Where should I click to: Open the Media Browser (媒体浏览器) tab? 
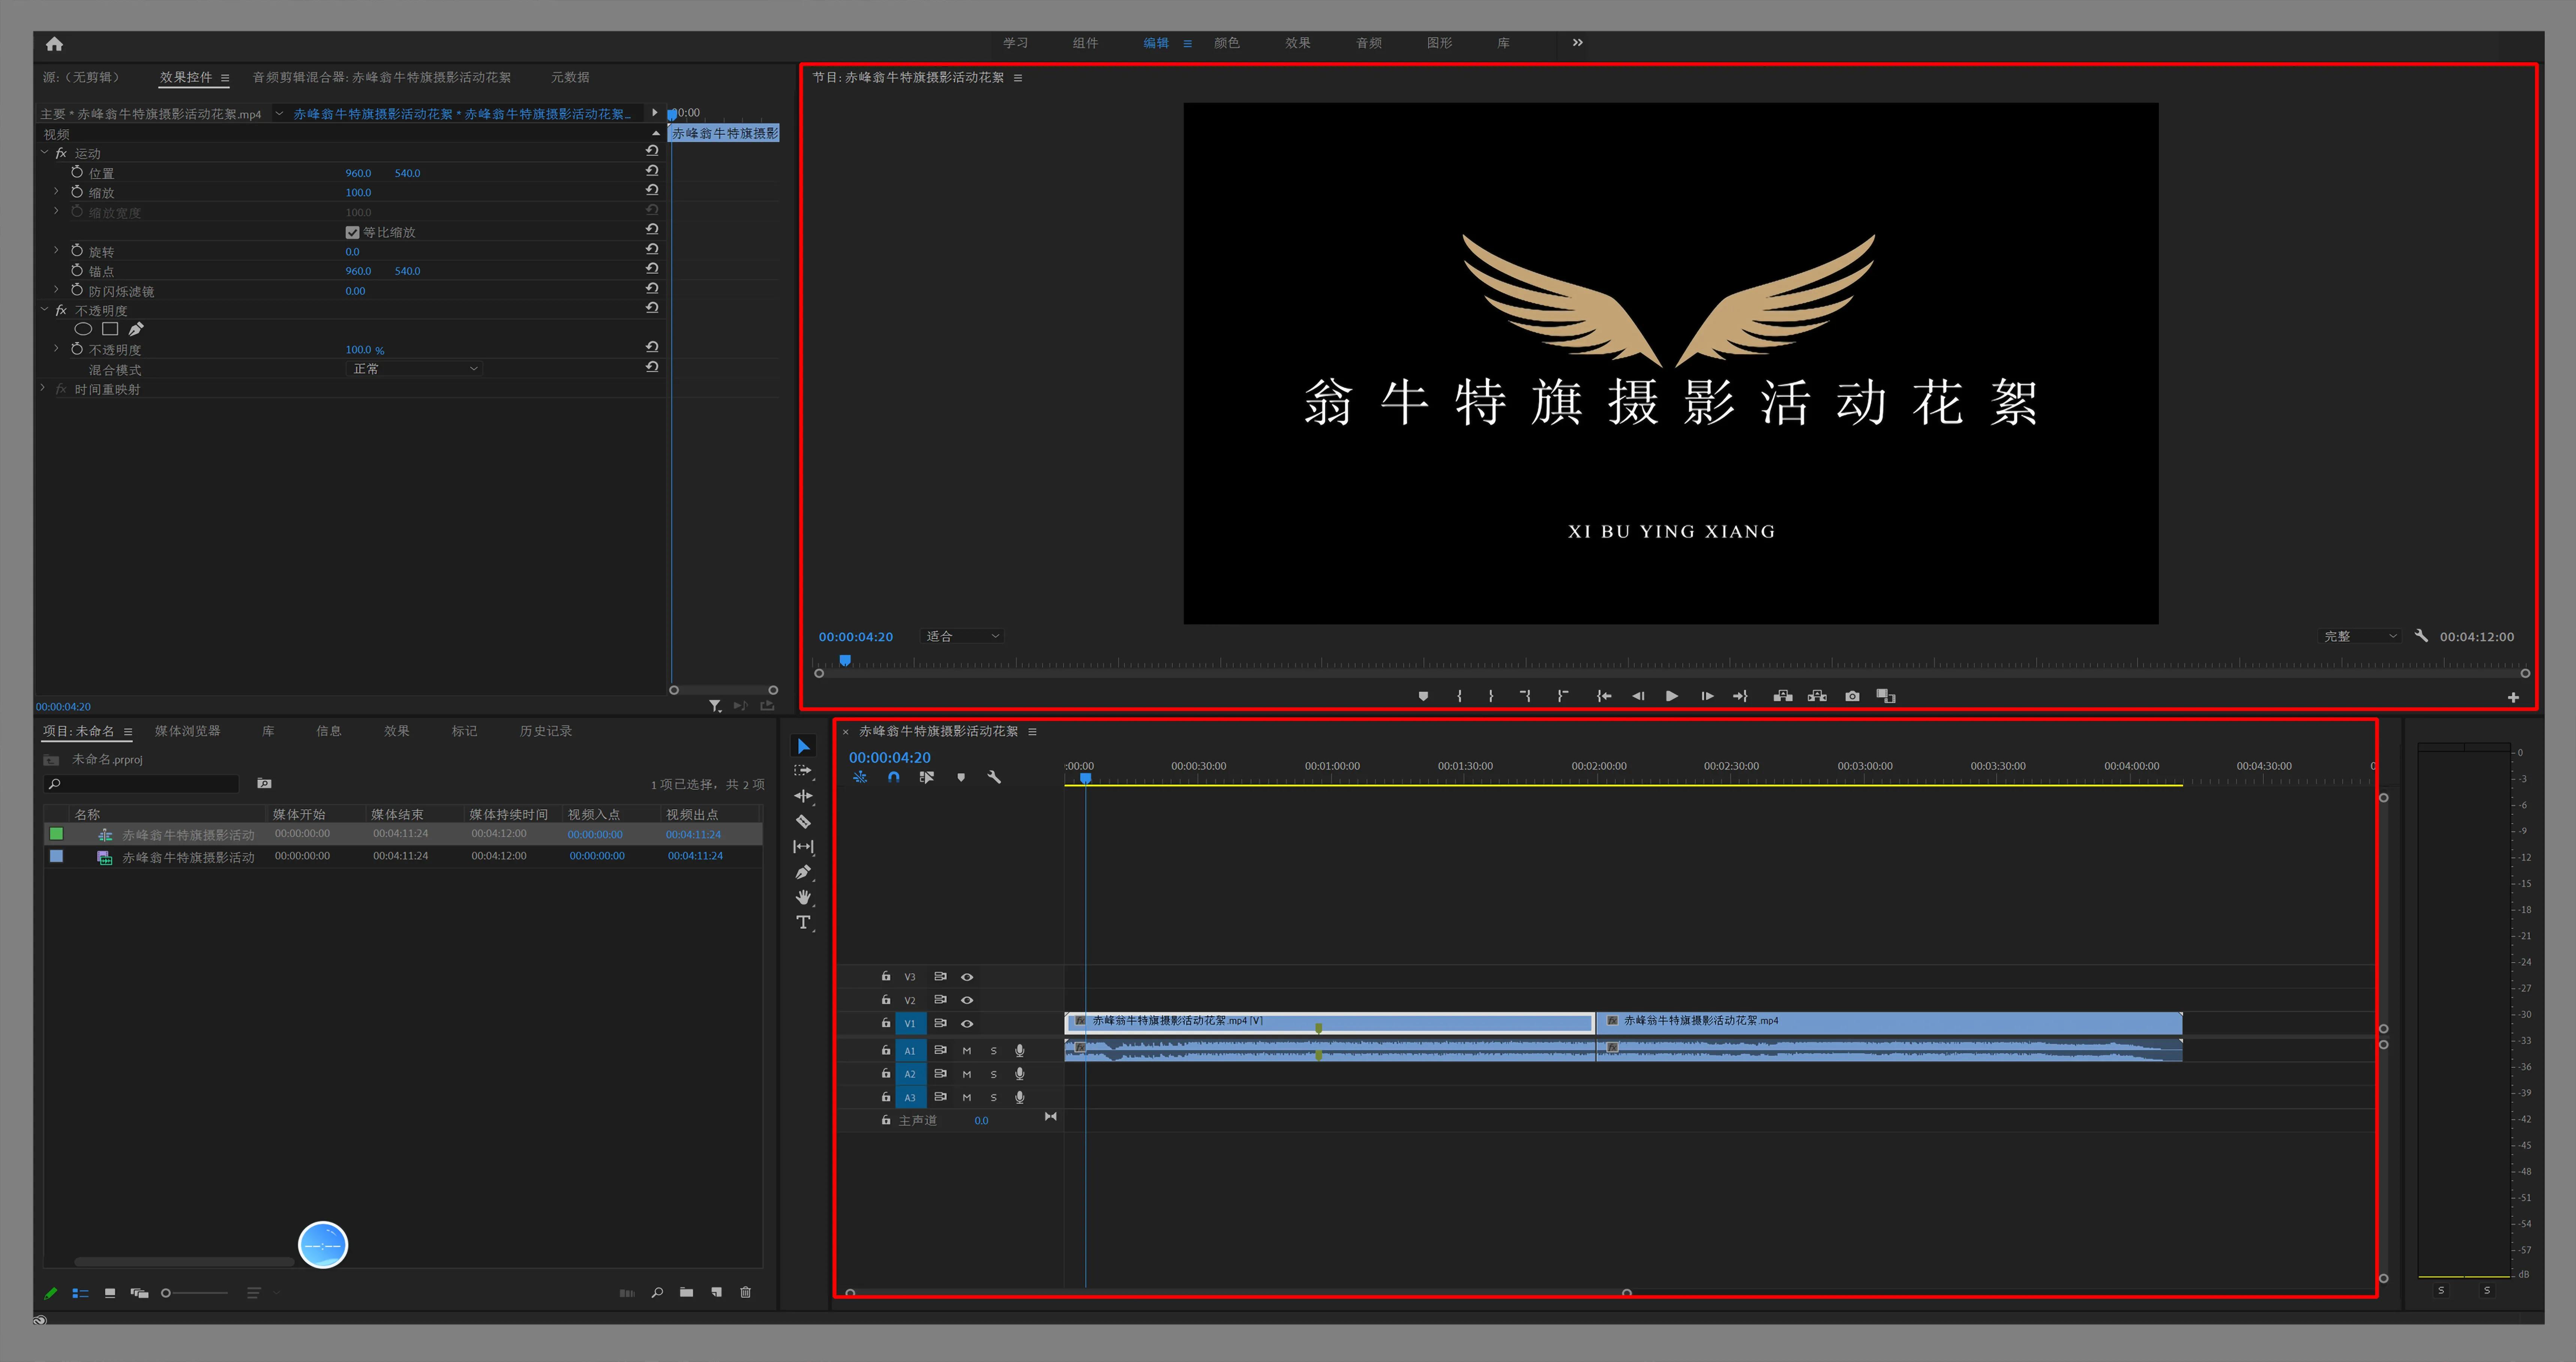tap(187, 731)
